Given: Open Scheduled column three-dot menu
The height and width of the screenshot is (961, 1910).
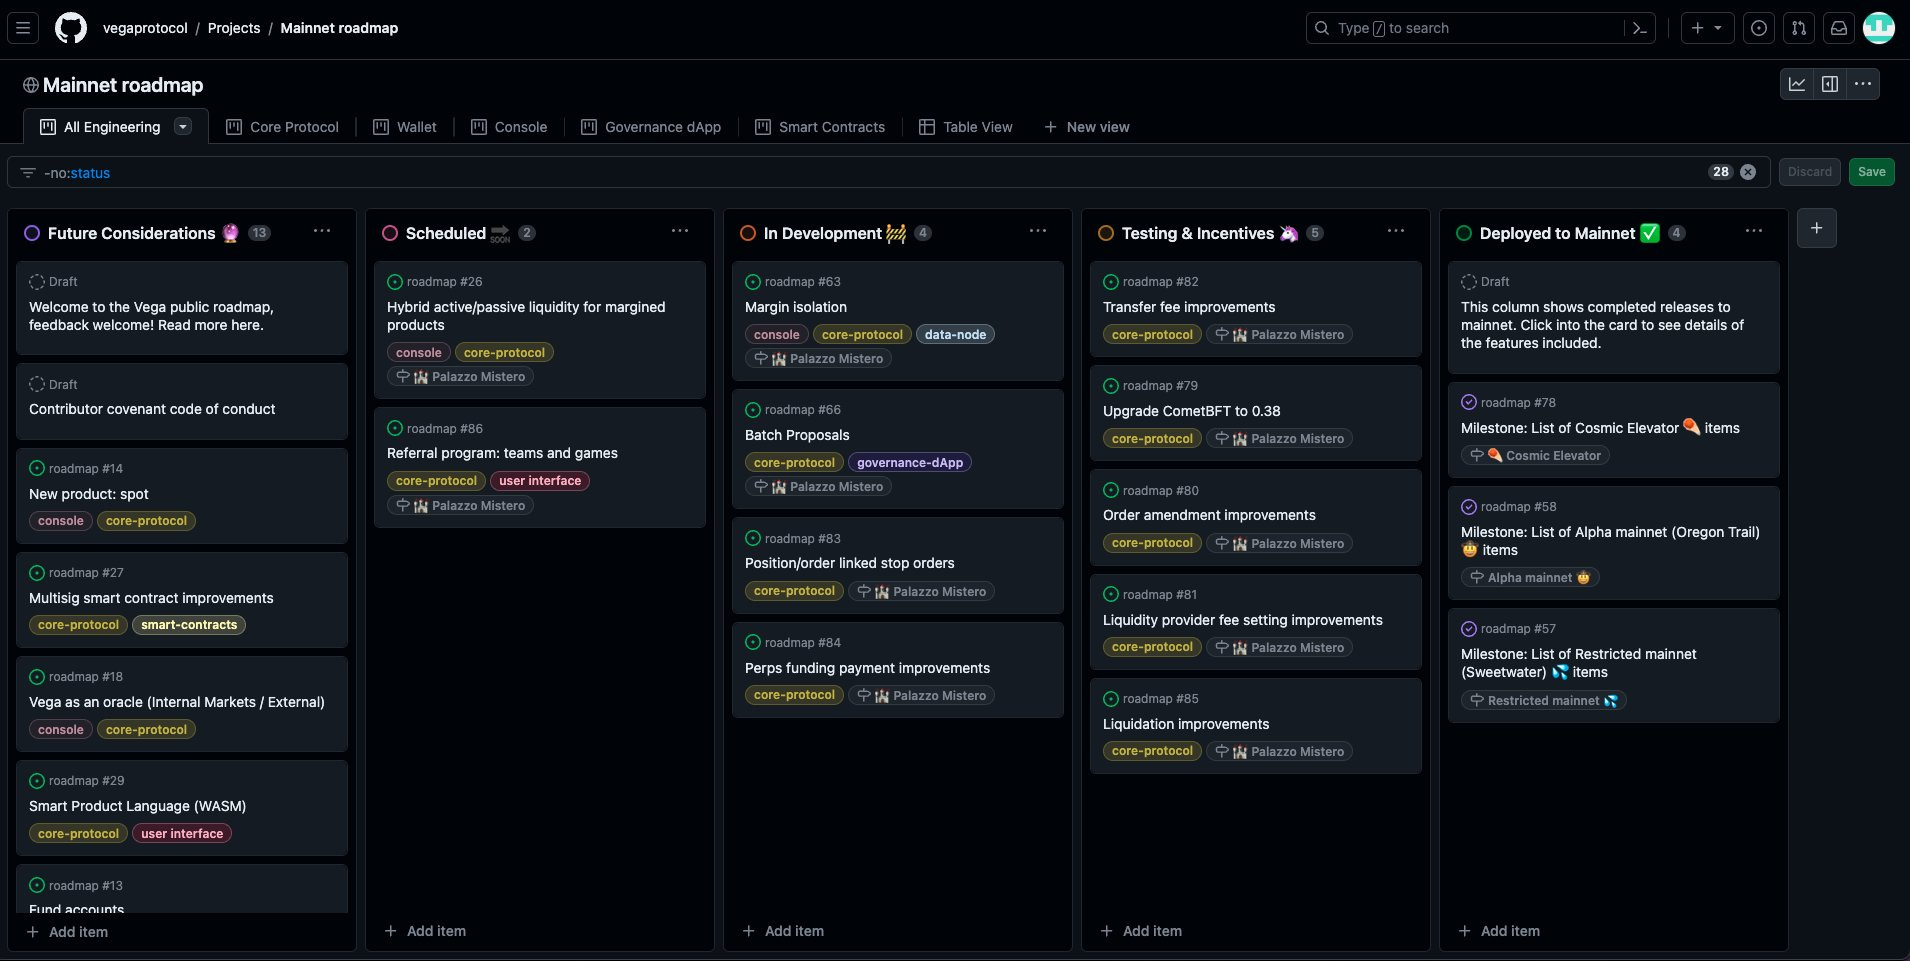Looking at the screenshot, I should coord(680,231).
